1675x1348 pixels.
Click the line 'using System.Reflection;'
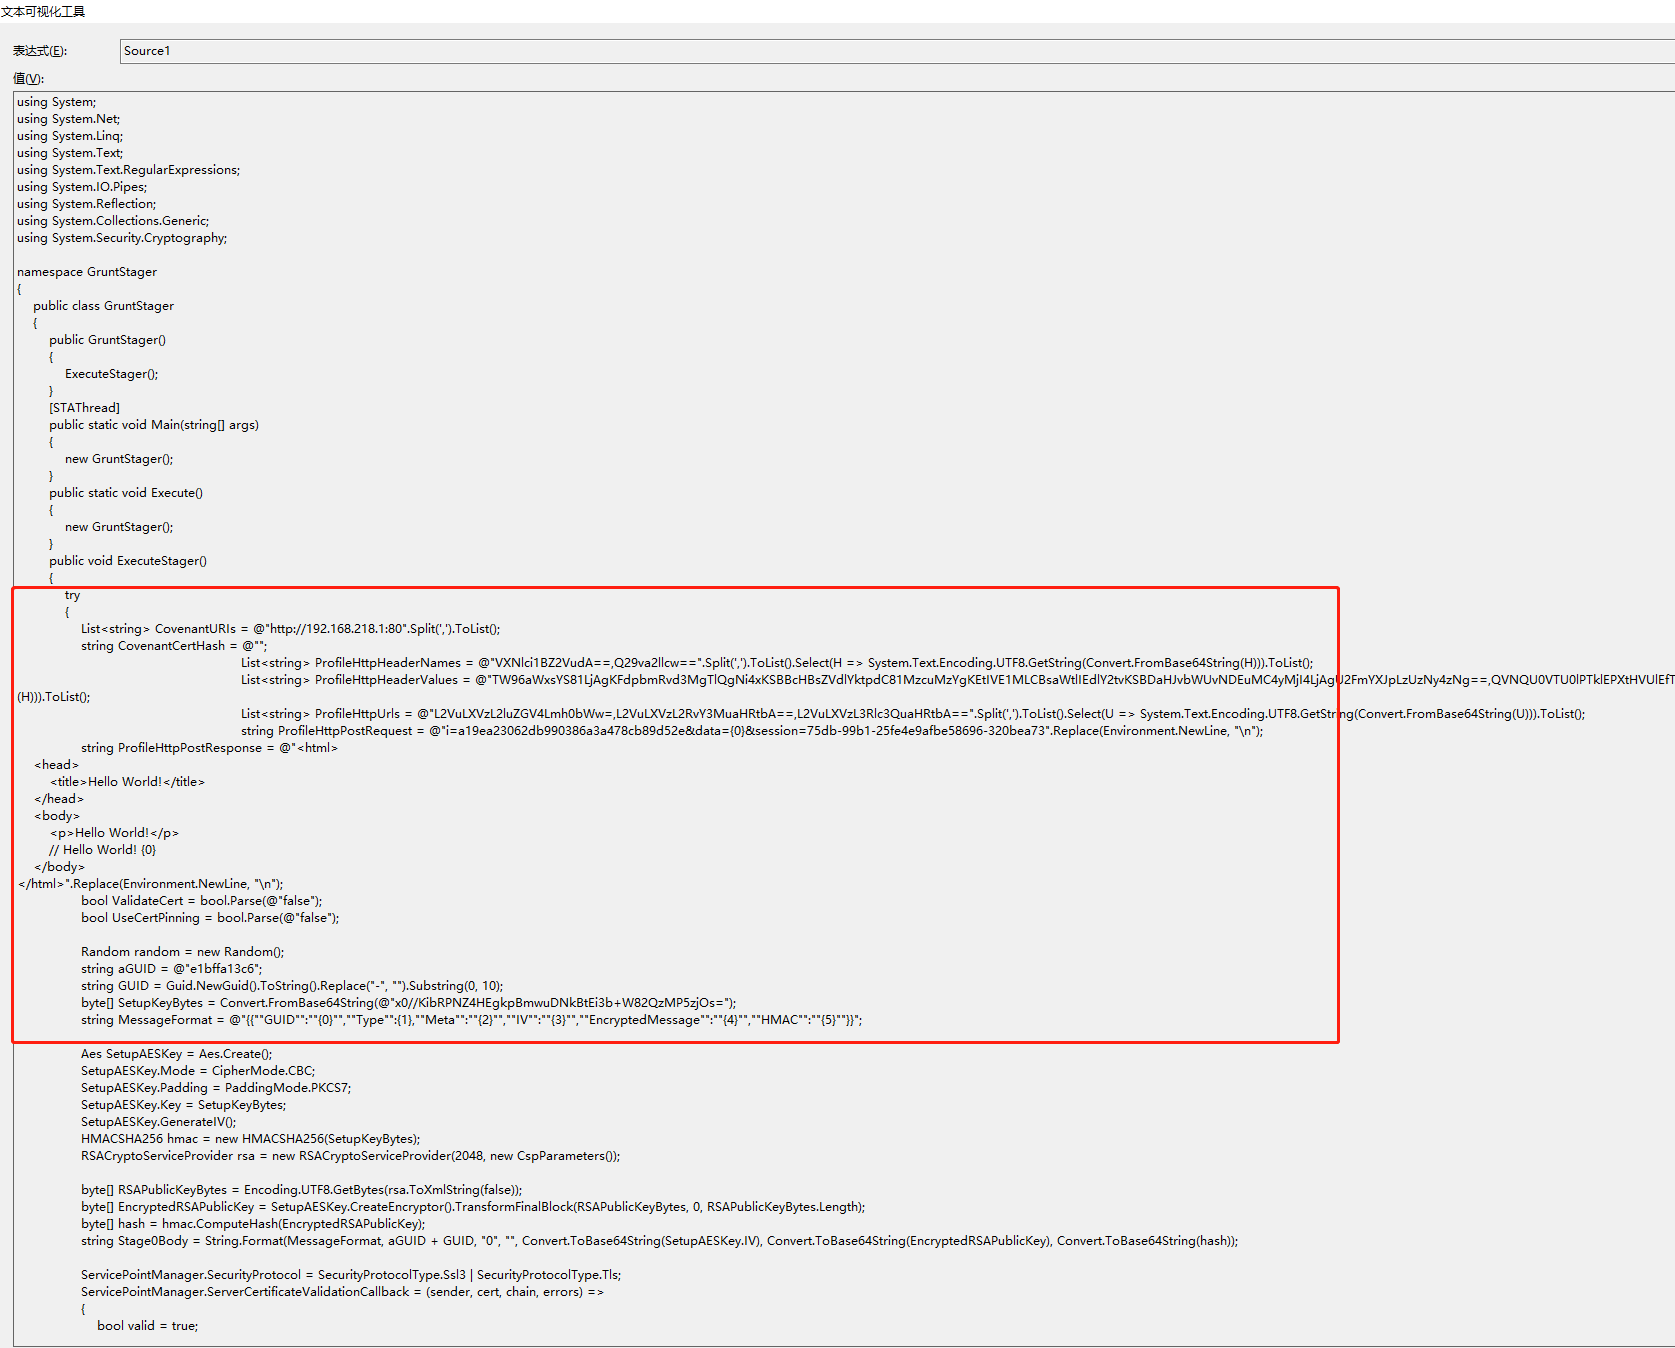click(x=87, y=204)
